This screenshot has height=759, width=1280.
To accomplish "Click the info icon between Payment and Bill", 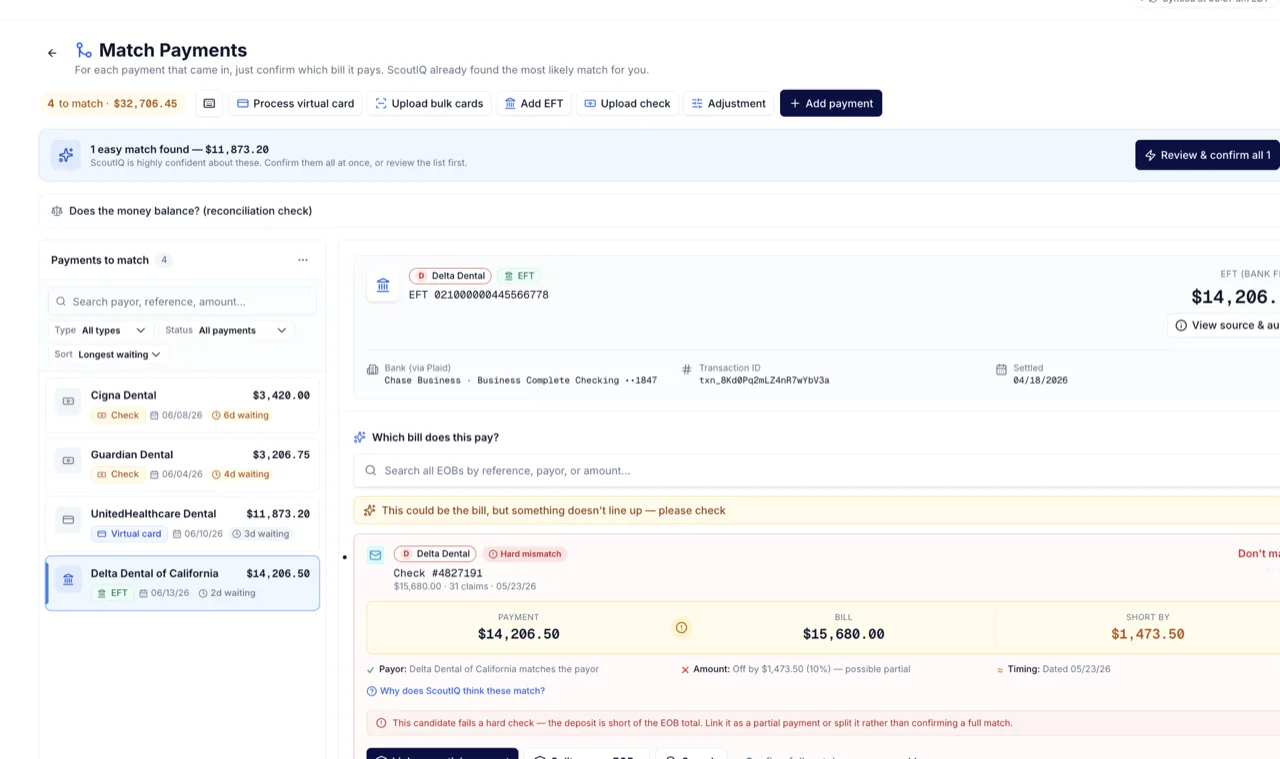I will click(x=681, y=628).
